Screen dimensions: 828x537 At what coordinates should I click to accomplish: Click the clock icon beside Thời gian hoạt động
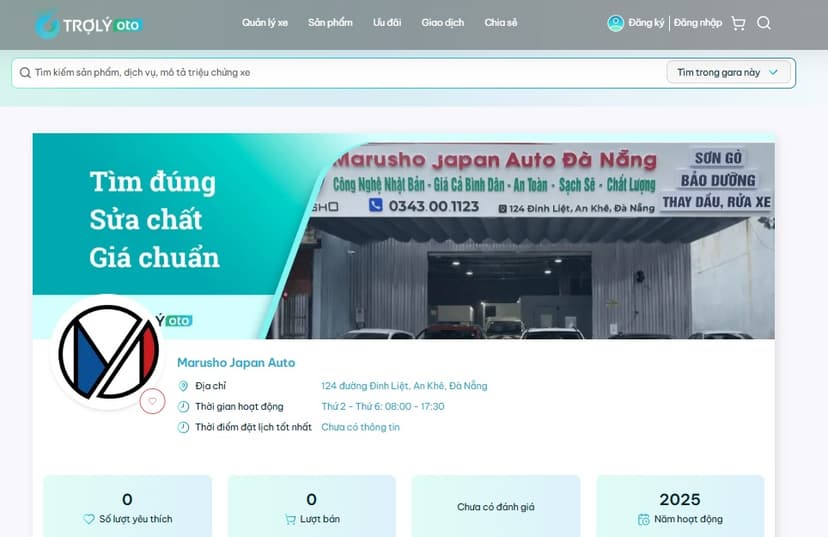[183, 407]
